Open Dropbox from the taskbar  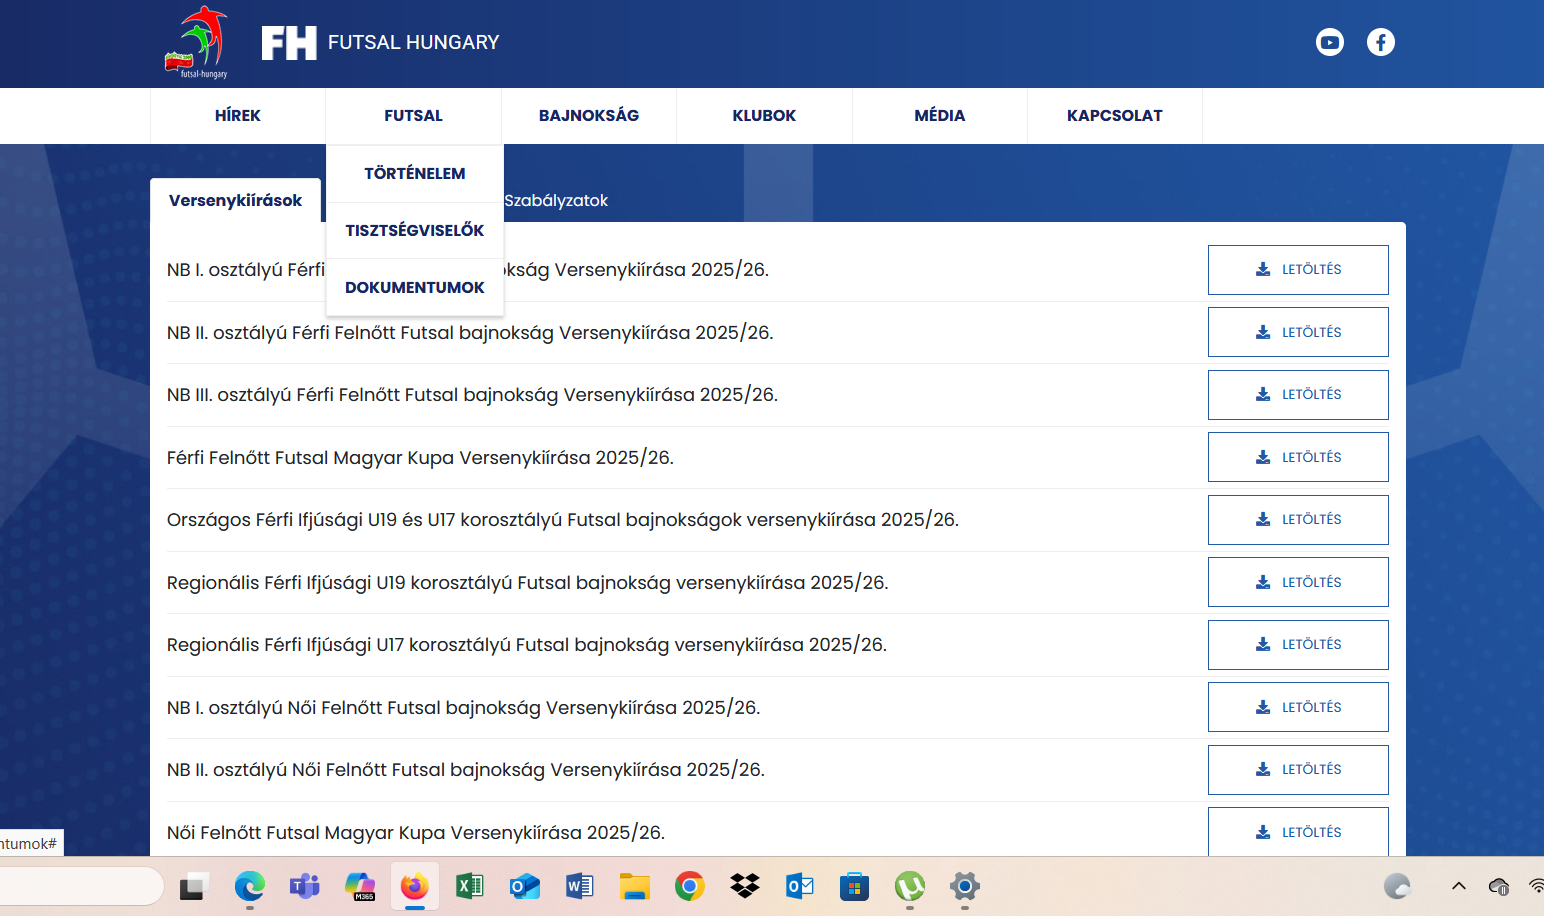[744, 886]
